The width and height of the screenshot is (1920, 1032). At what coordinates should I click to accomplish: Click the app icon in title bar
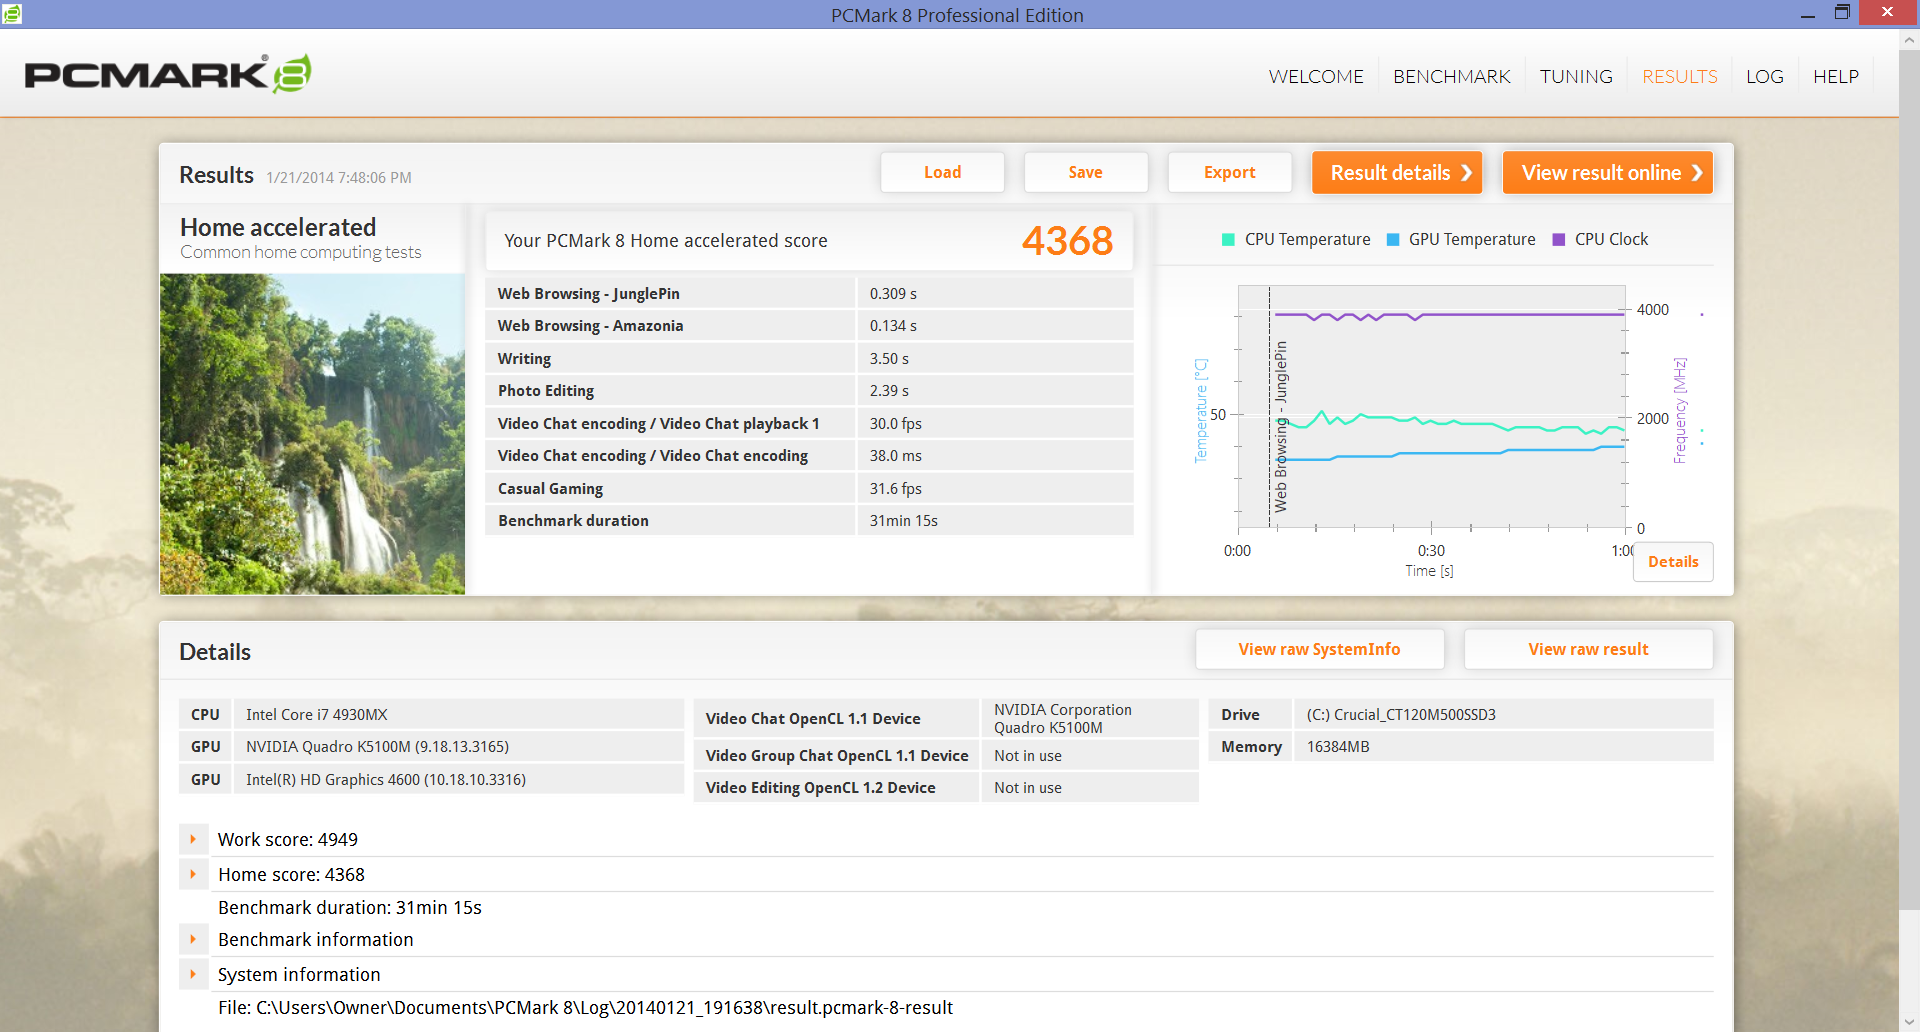[x=12, y=14]
